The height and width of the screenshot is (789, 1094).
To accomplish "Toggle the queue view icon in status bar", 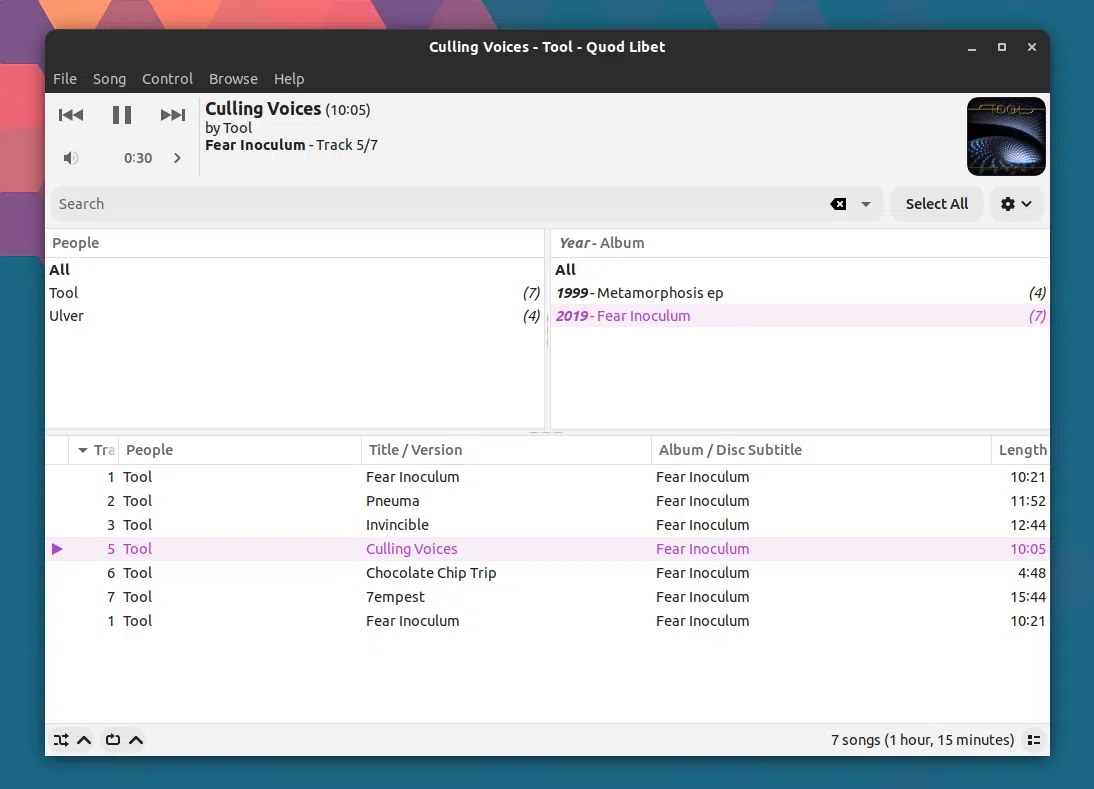I will 1034,740.
